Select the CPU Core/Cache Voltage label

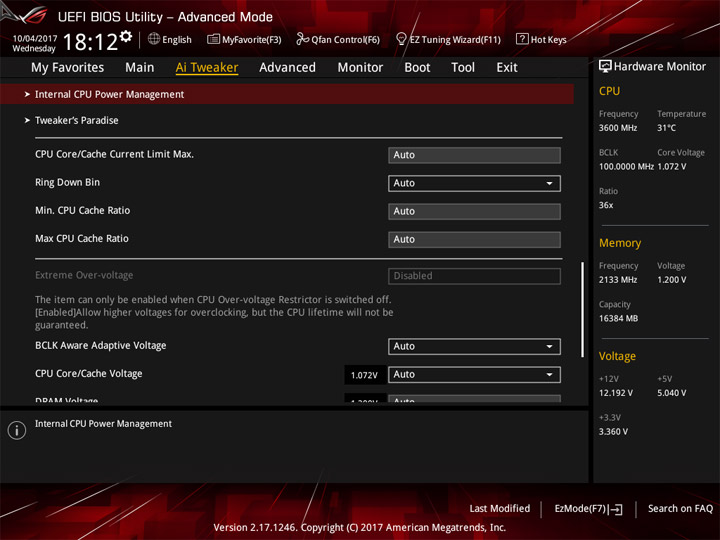coord(89,373)
